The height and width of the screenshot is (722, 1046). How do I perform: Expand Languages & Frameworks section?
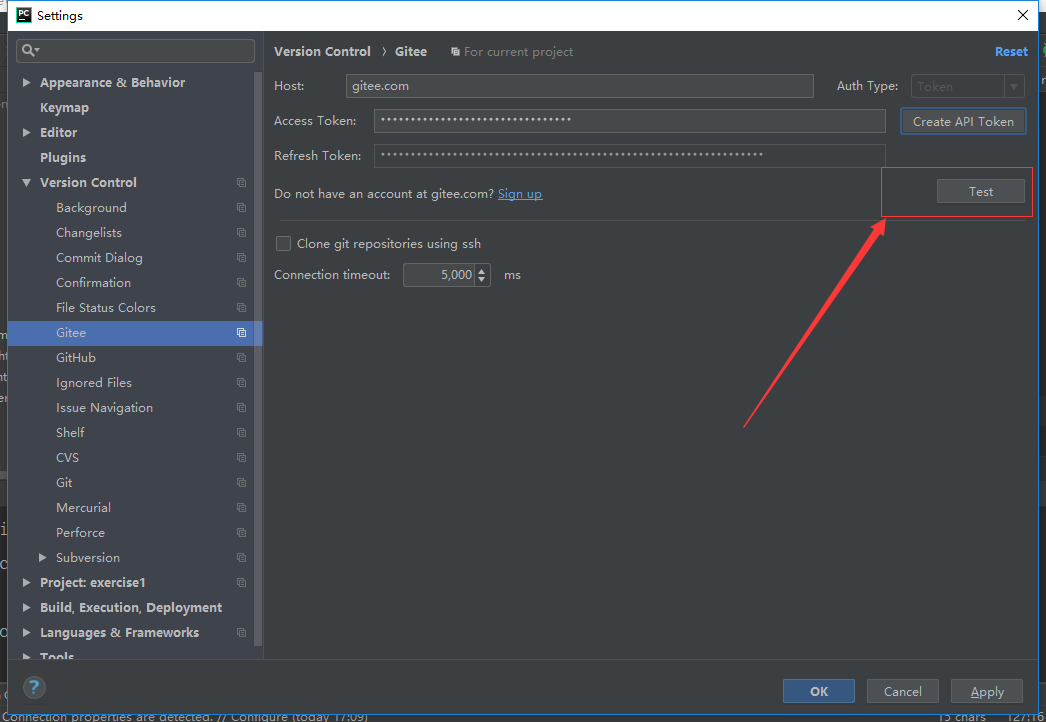[27, 633]
